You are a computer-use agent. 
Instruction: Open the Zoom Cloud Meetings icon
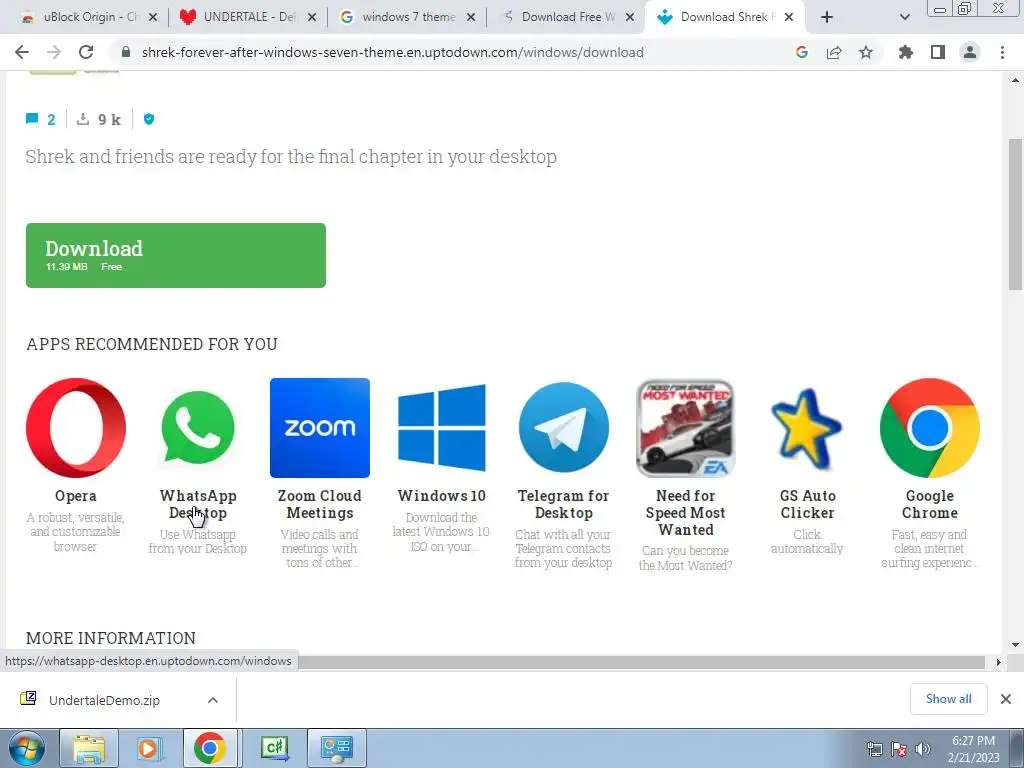[320, 428]
